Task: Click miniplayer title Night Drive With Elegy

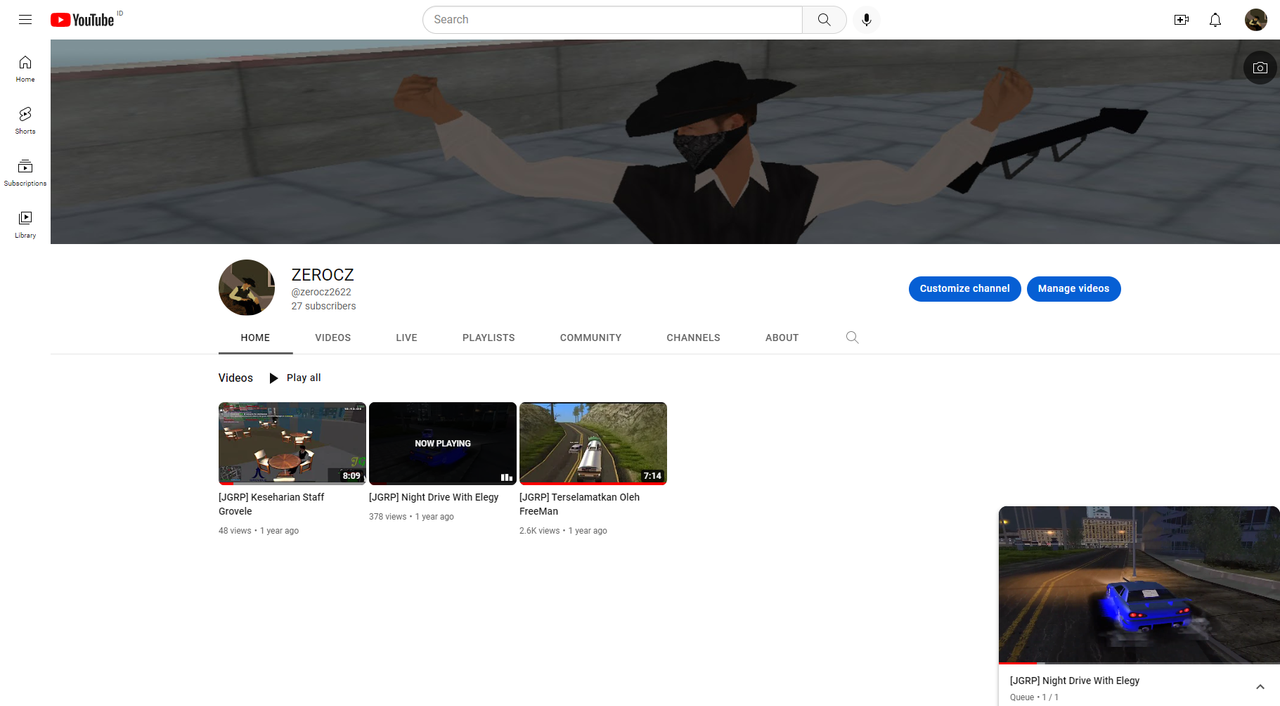Action: click(1075, 681)
